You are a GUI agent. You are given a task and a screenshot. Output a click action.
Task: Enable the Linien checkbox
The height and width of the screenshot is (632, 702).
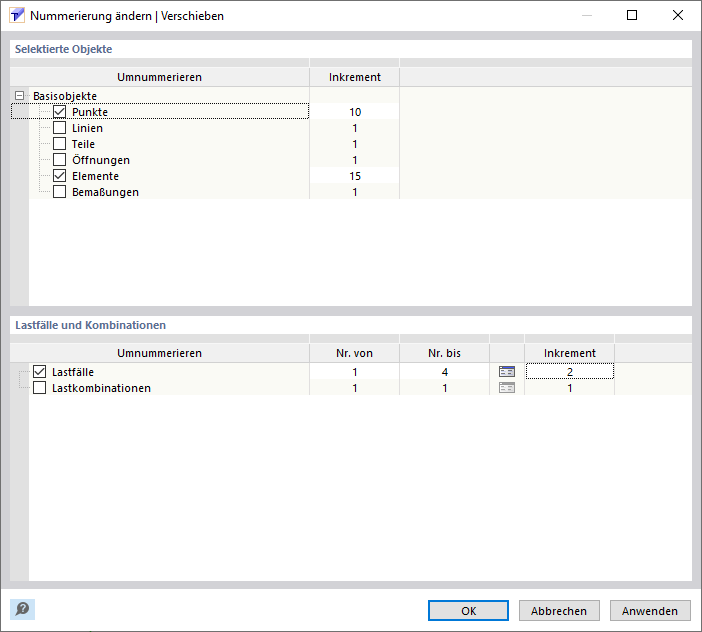point(60,128)
